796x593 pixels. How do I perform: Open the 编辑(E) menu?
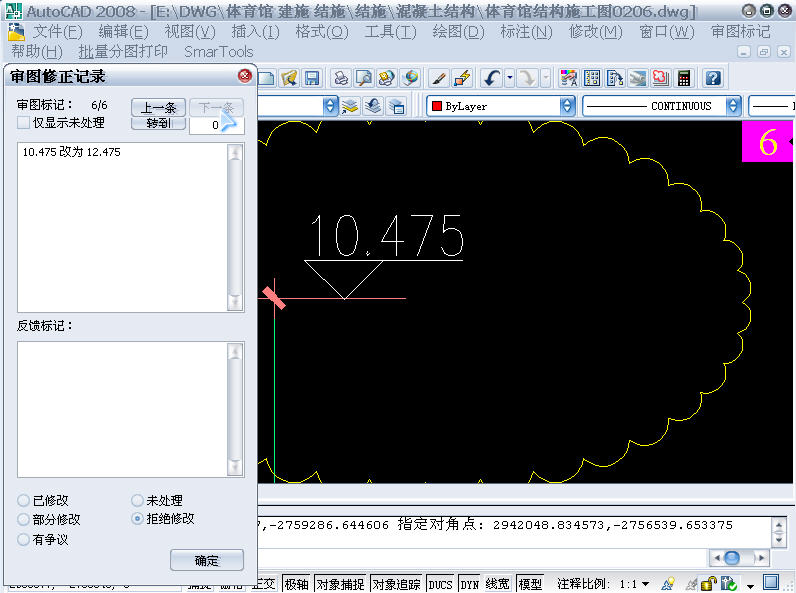(x=123, y=32)
